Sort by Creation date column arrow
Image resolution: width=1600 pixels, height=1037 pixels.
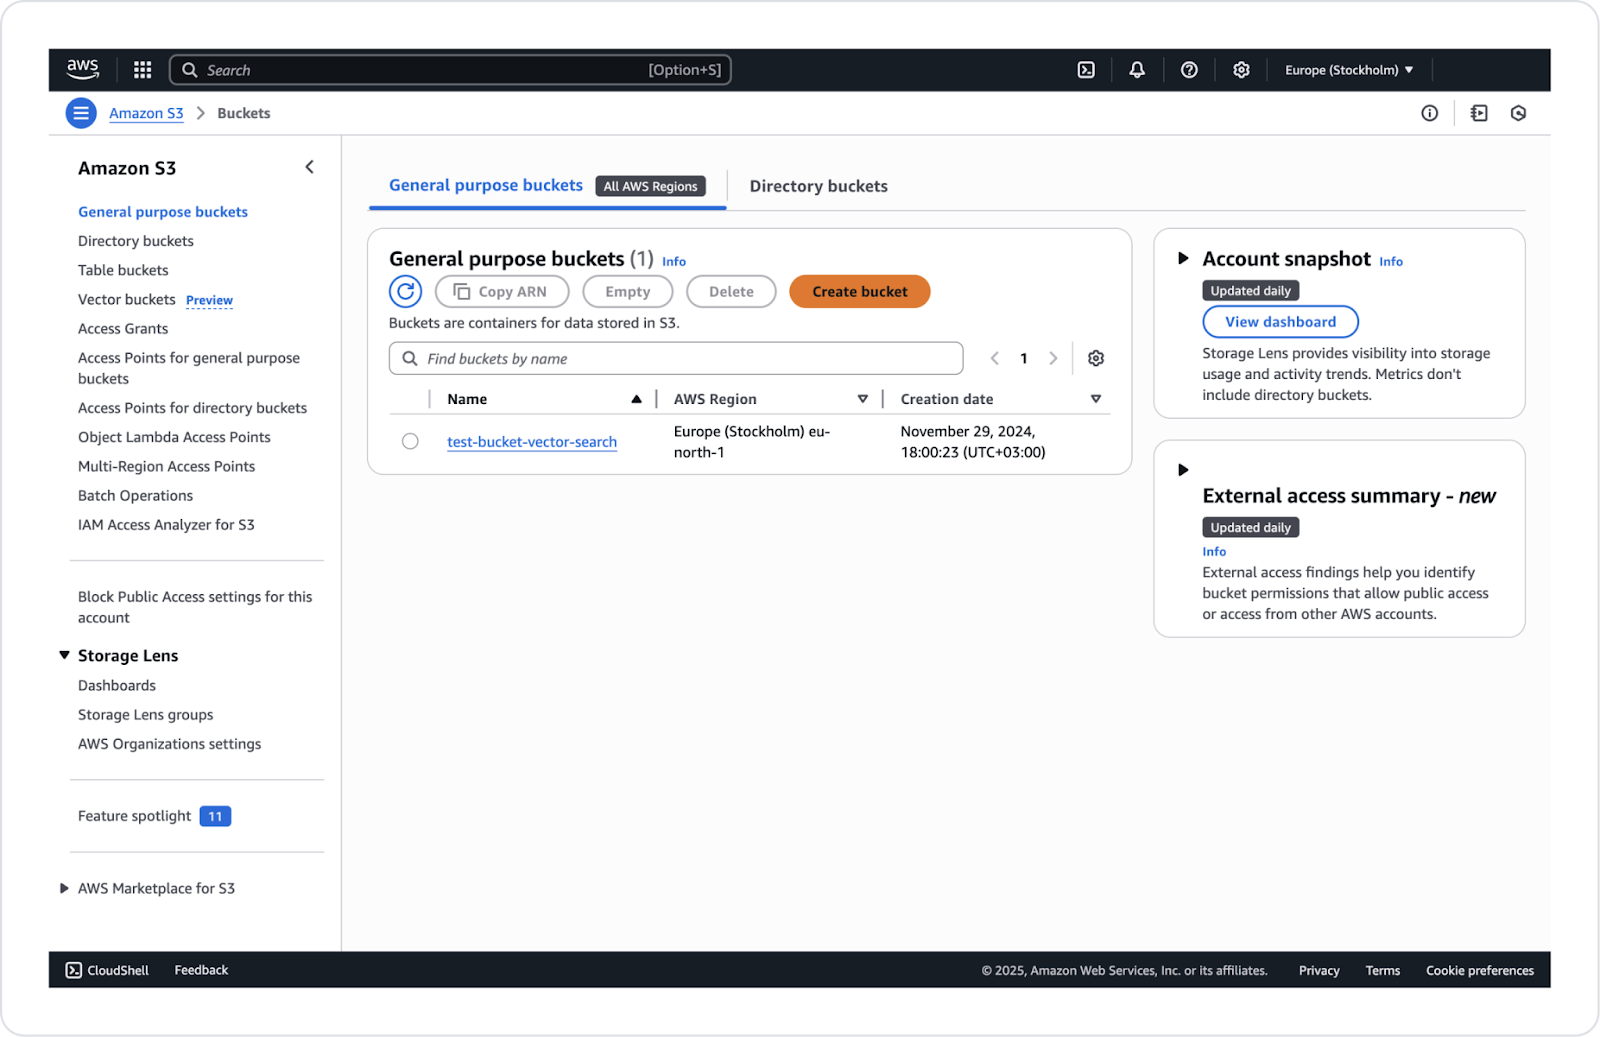coord(1096,399)
